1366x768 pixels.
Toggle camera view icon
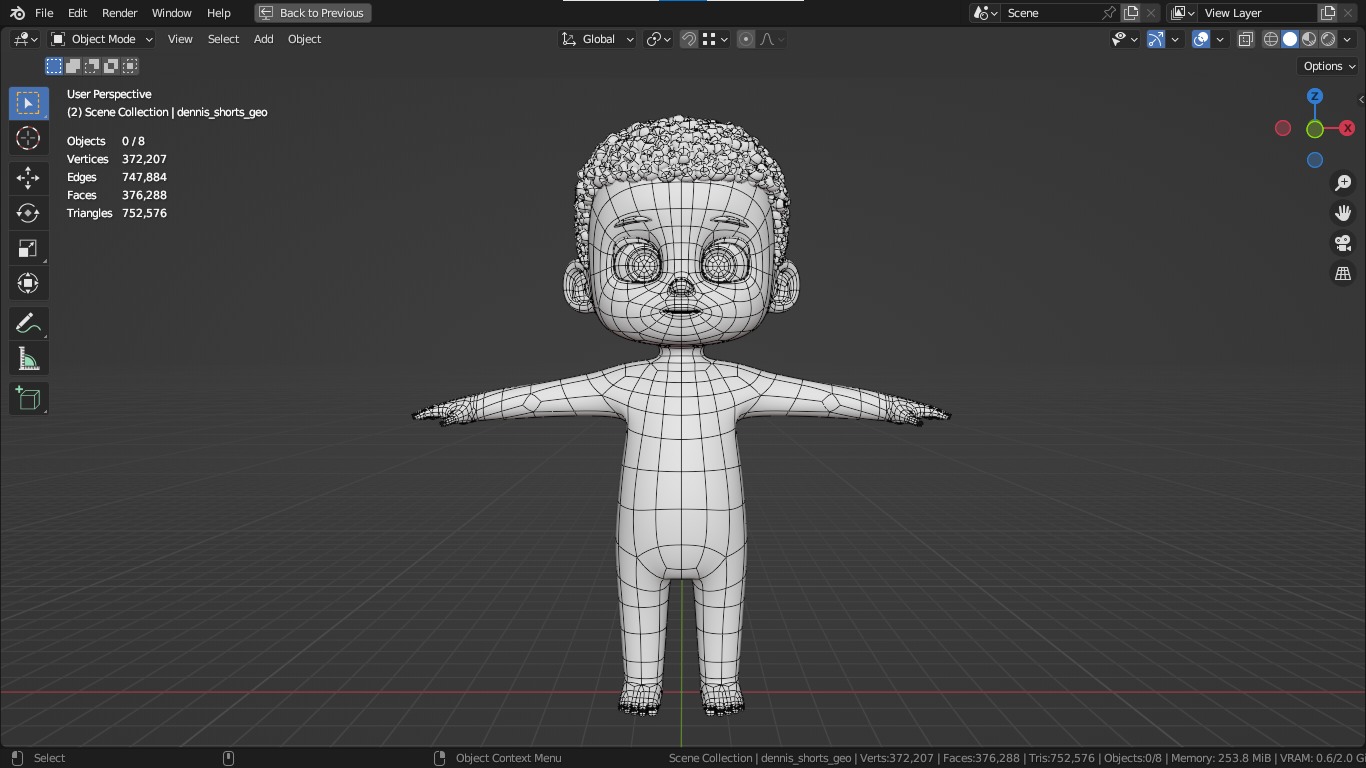[x=1343, y=243]
